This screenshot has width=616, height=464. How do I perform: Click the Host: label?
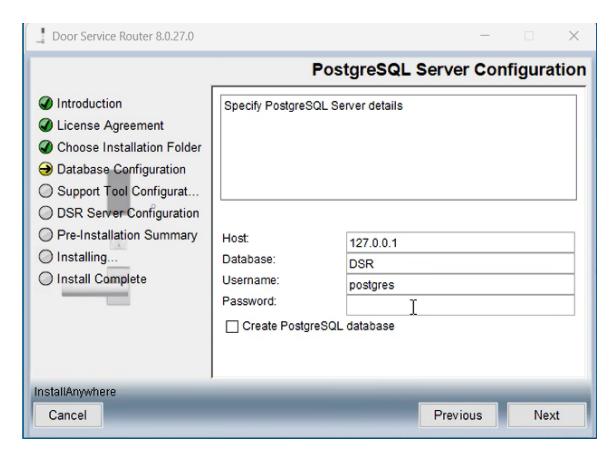[x=235, y=238]
